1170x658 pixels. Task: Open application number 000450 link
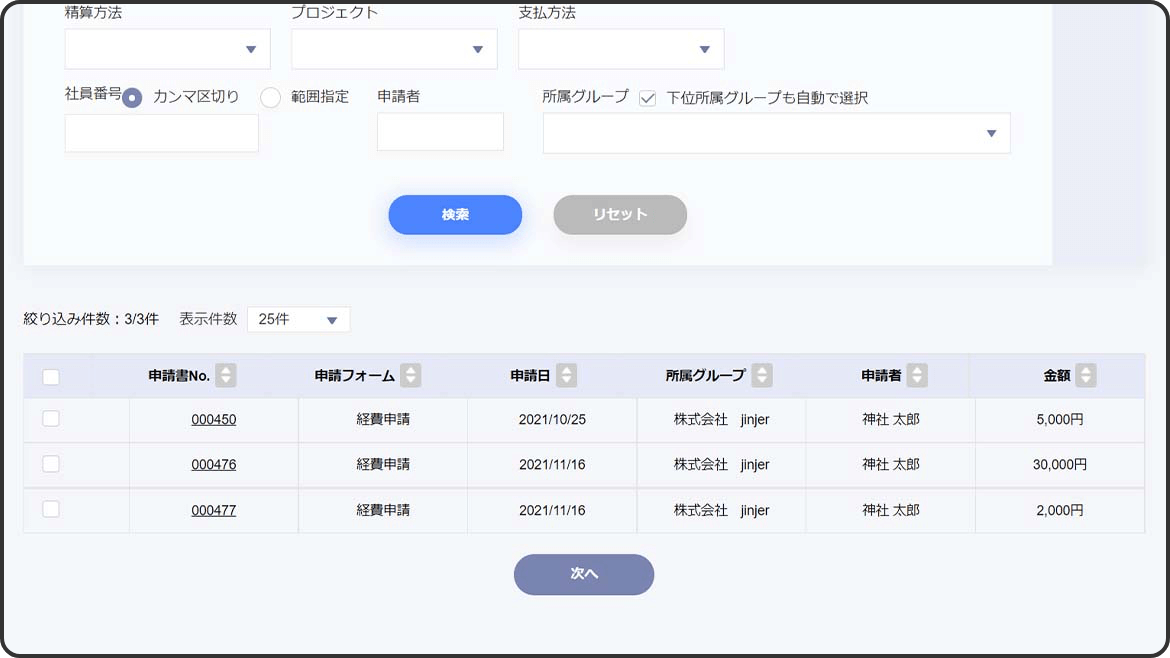(x=214, y=420)
